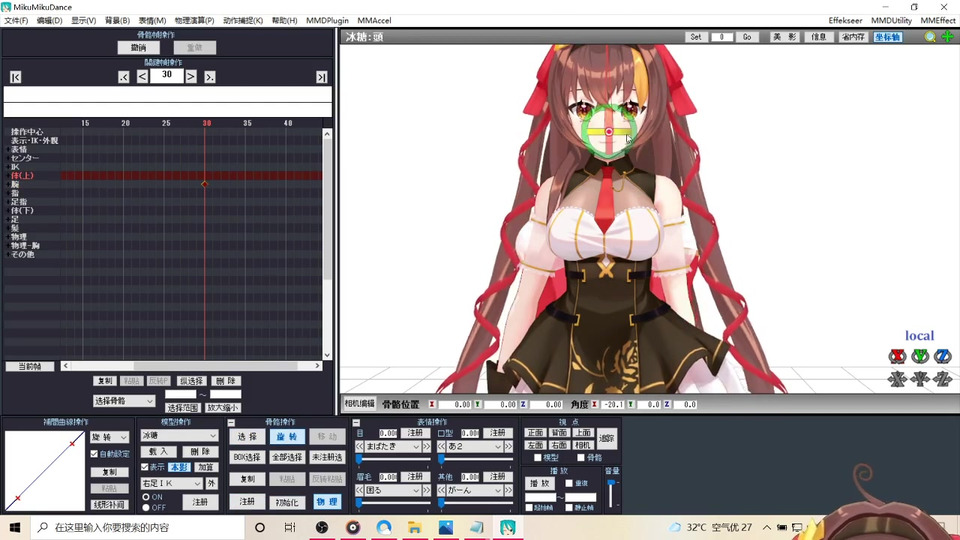
Task: Go to previous keyframe with .< button
Action: click(124, 77)
